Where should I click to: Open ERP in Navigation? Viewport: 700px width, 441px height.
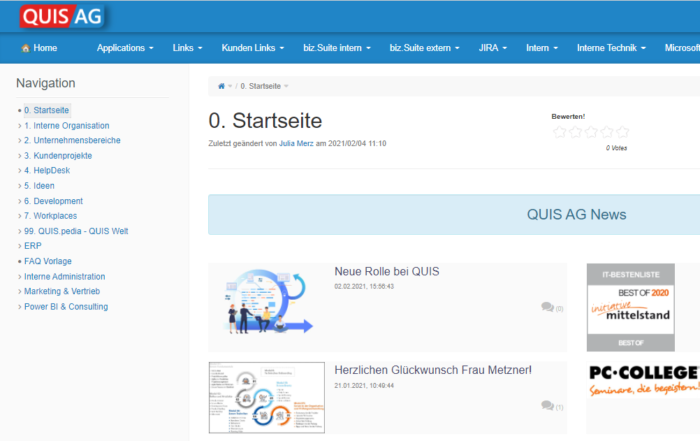click(x=33, y=245)
